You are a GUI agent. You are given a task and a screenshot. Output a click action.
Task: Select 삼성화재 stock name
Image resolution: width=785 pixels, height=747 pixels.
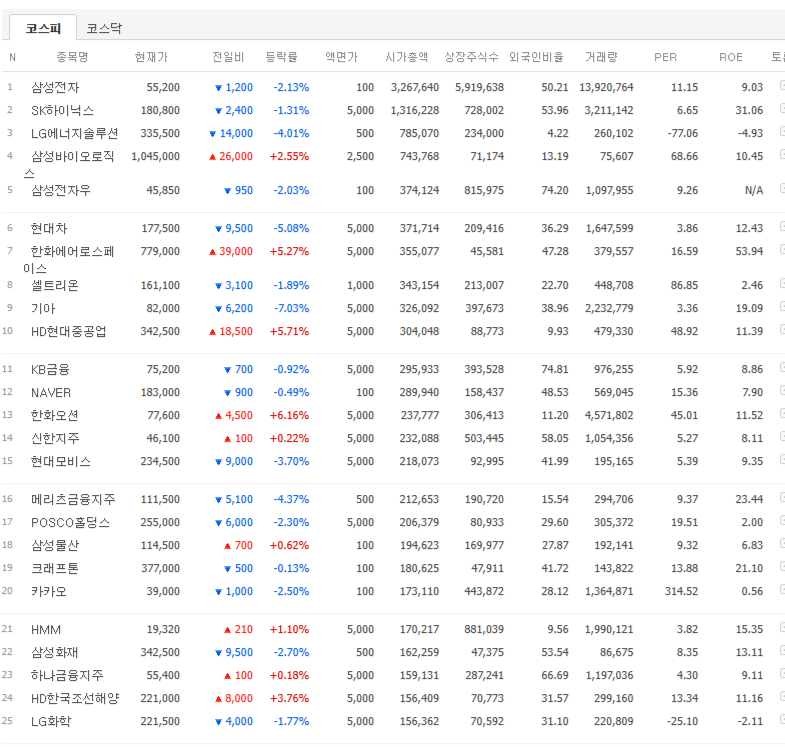55,653
